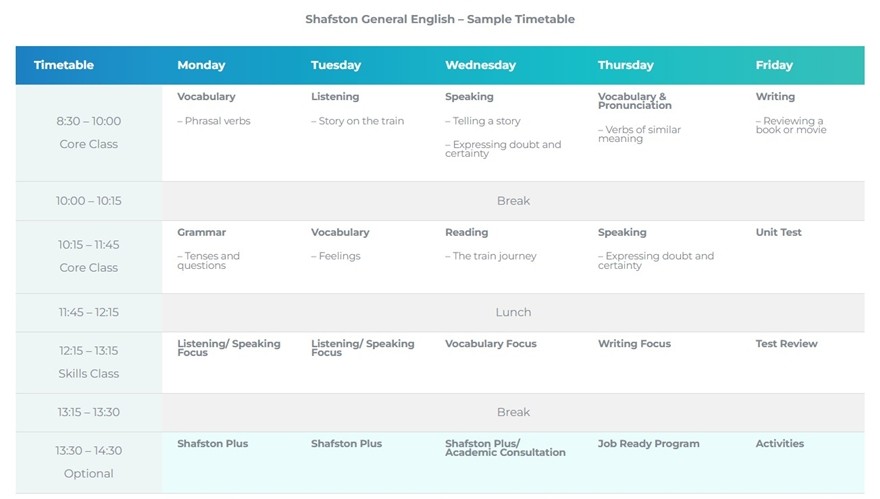Click the Lunch row label

(x=513, y=312)
